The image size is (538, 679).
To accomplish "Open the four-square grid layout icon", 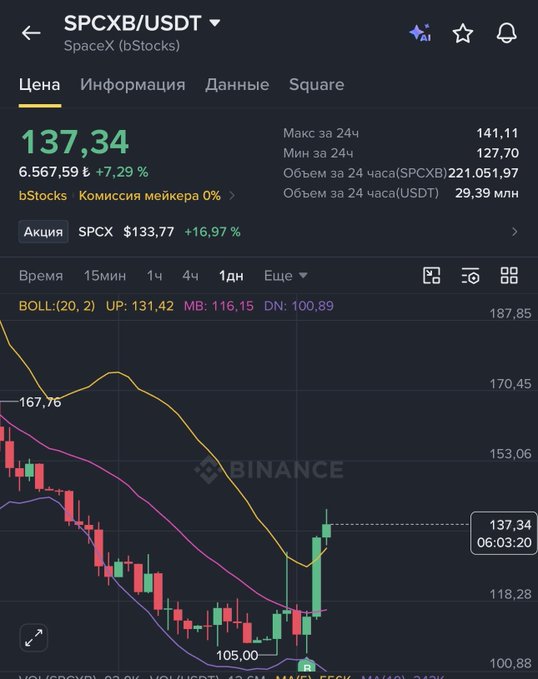I will [x=509, y=275].
